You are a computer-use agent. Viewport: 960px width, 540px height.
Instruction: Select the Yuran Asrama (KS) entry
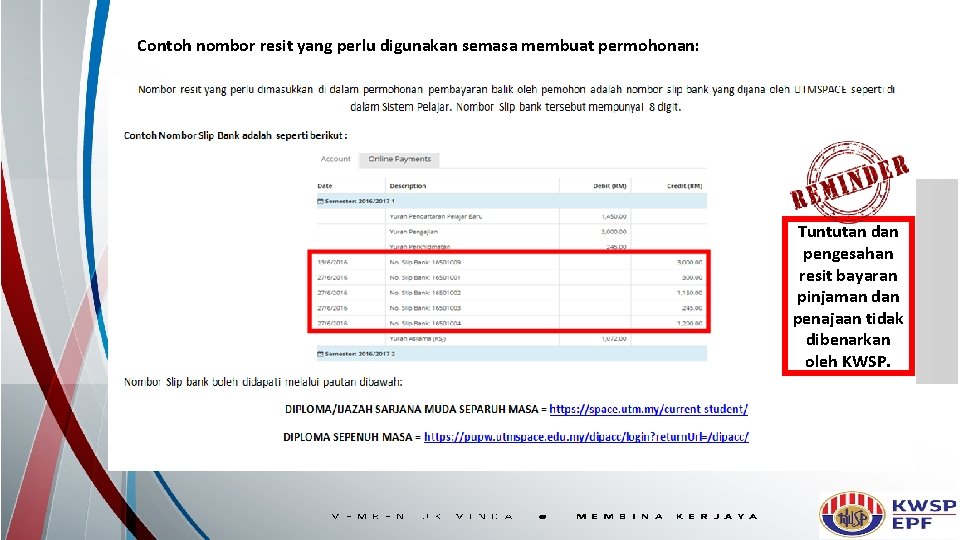point(418,339)
